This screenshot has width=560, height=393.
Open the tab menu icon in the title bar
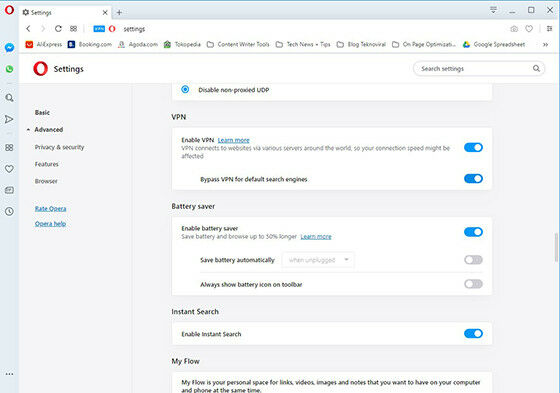point(493,10)
